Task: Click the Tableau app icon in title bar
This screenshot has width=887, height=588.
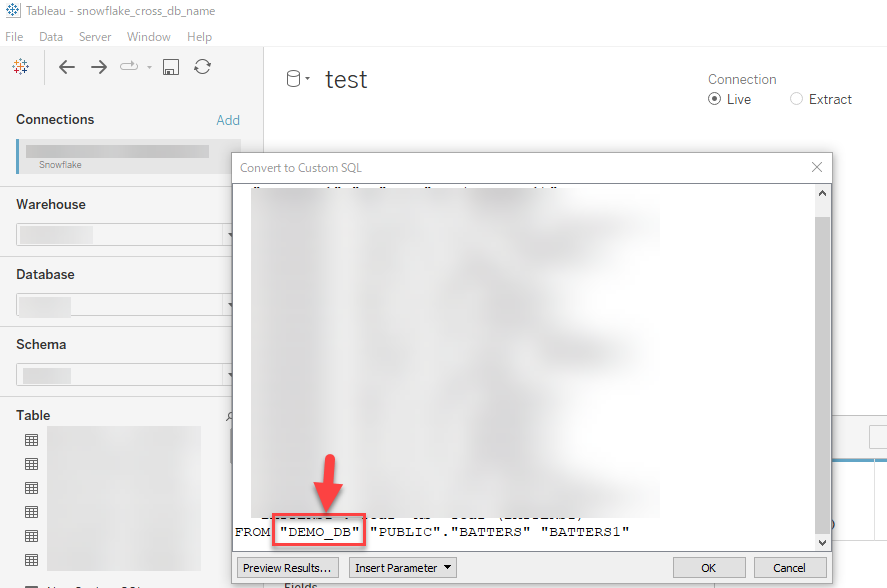Action: [x=12, y=10]
